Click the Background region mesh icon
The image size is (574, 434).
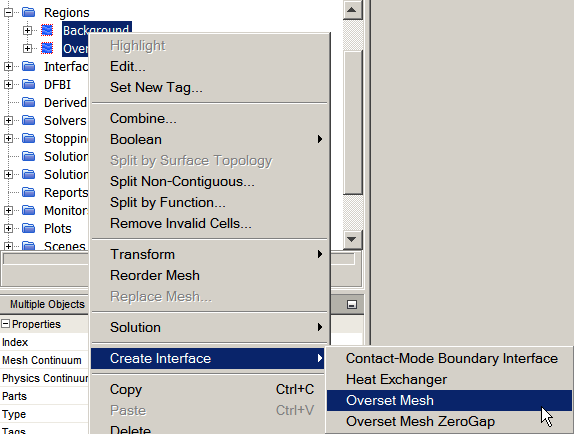(47, 30)
